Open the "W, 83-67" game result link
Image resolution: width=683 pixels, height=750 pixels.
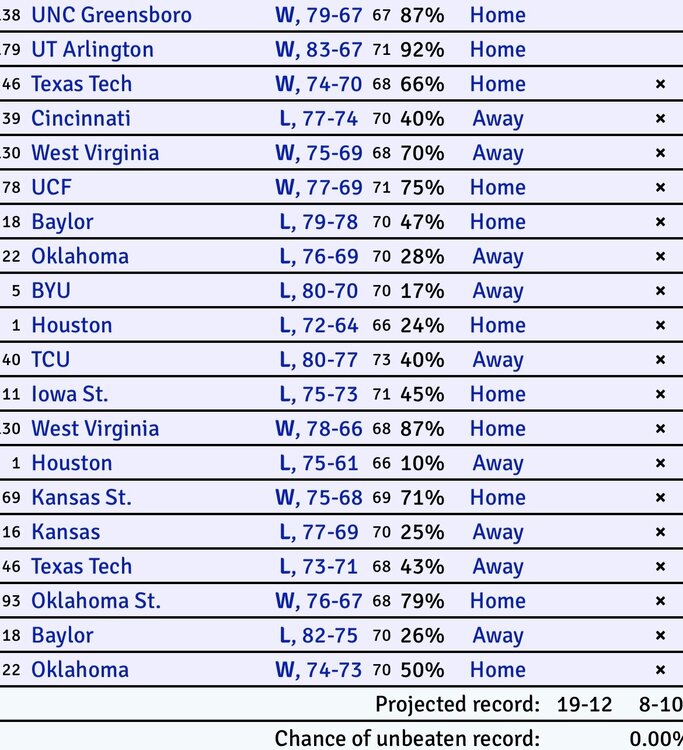(x=318, y=50)
